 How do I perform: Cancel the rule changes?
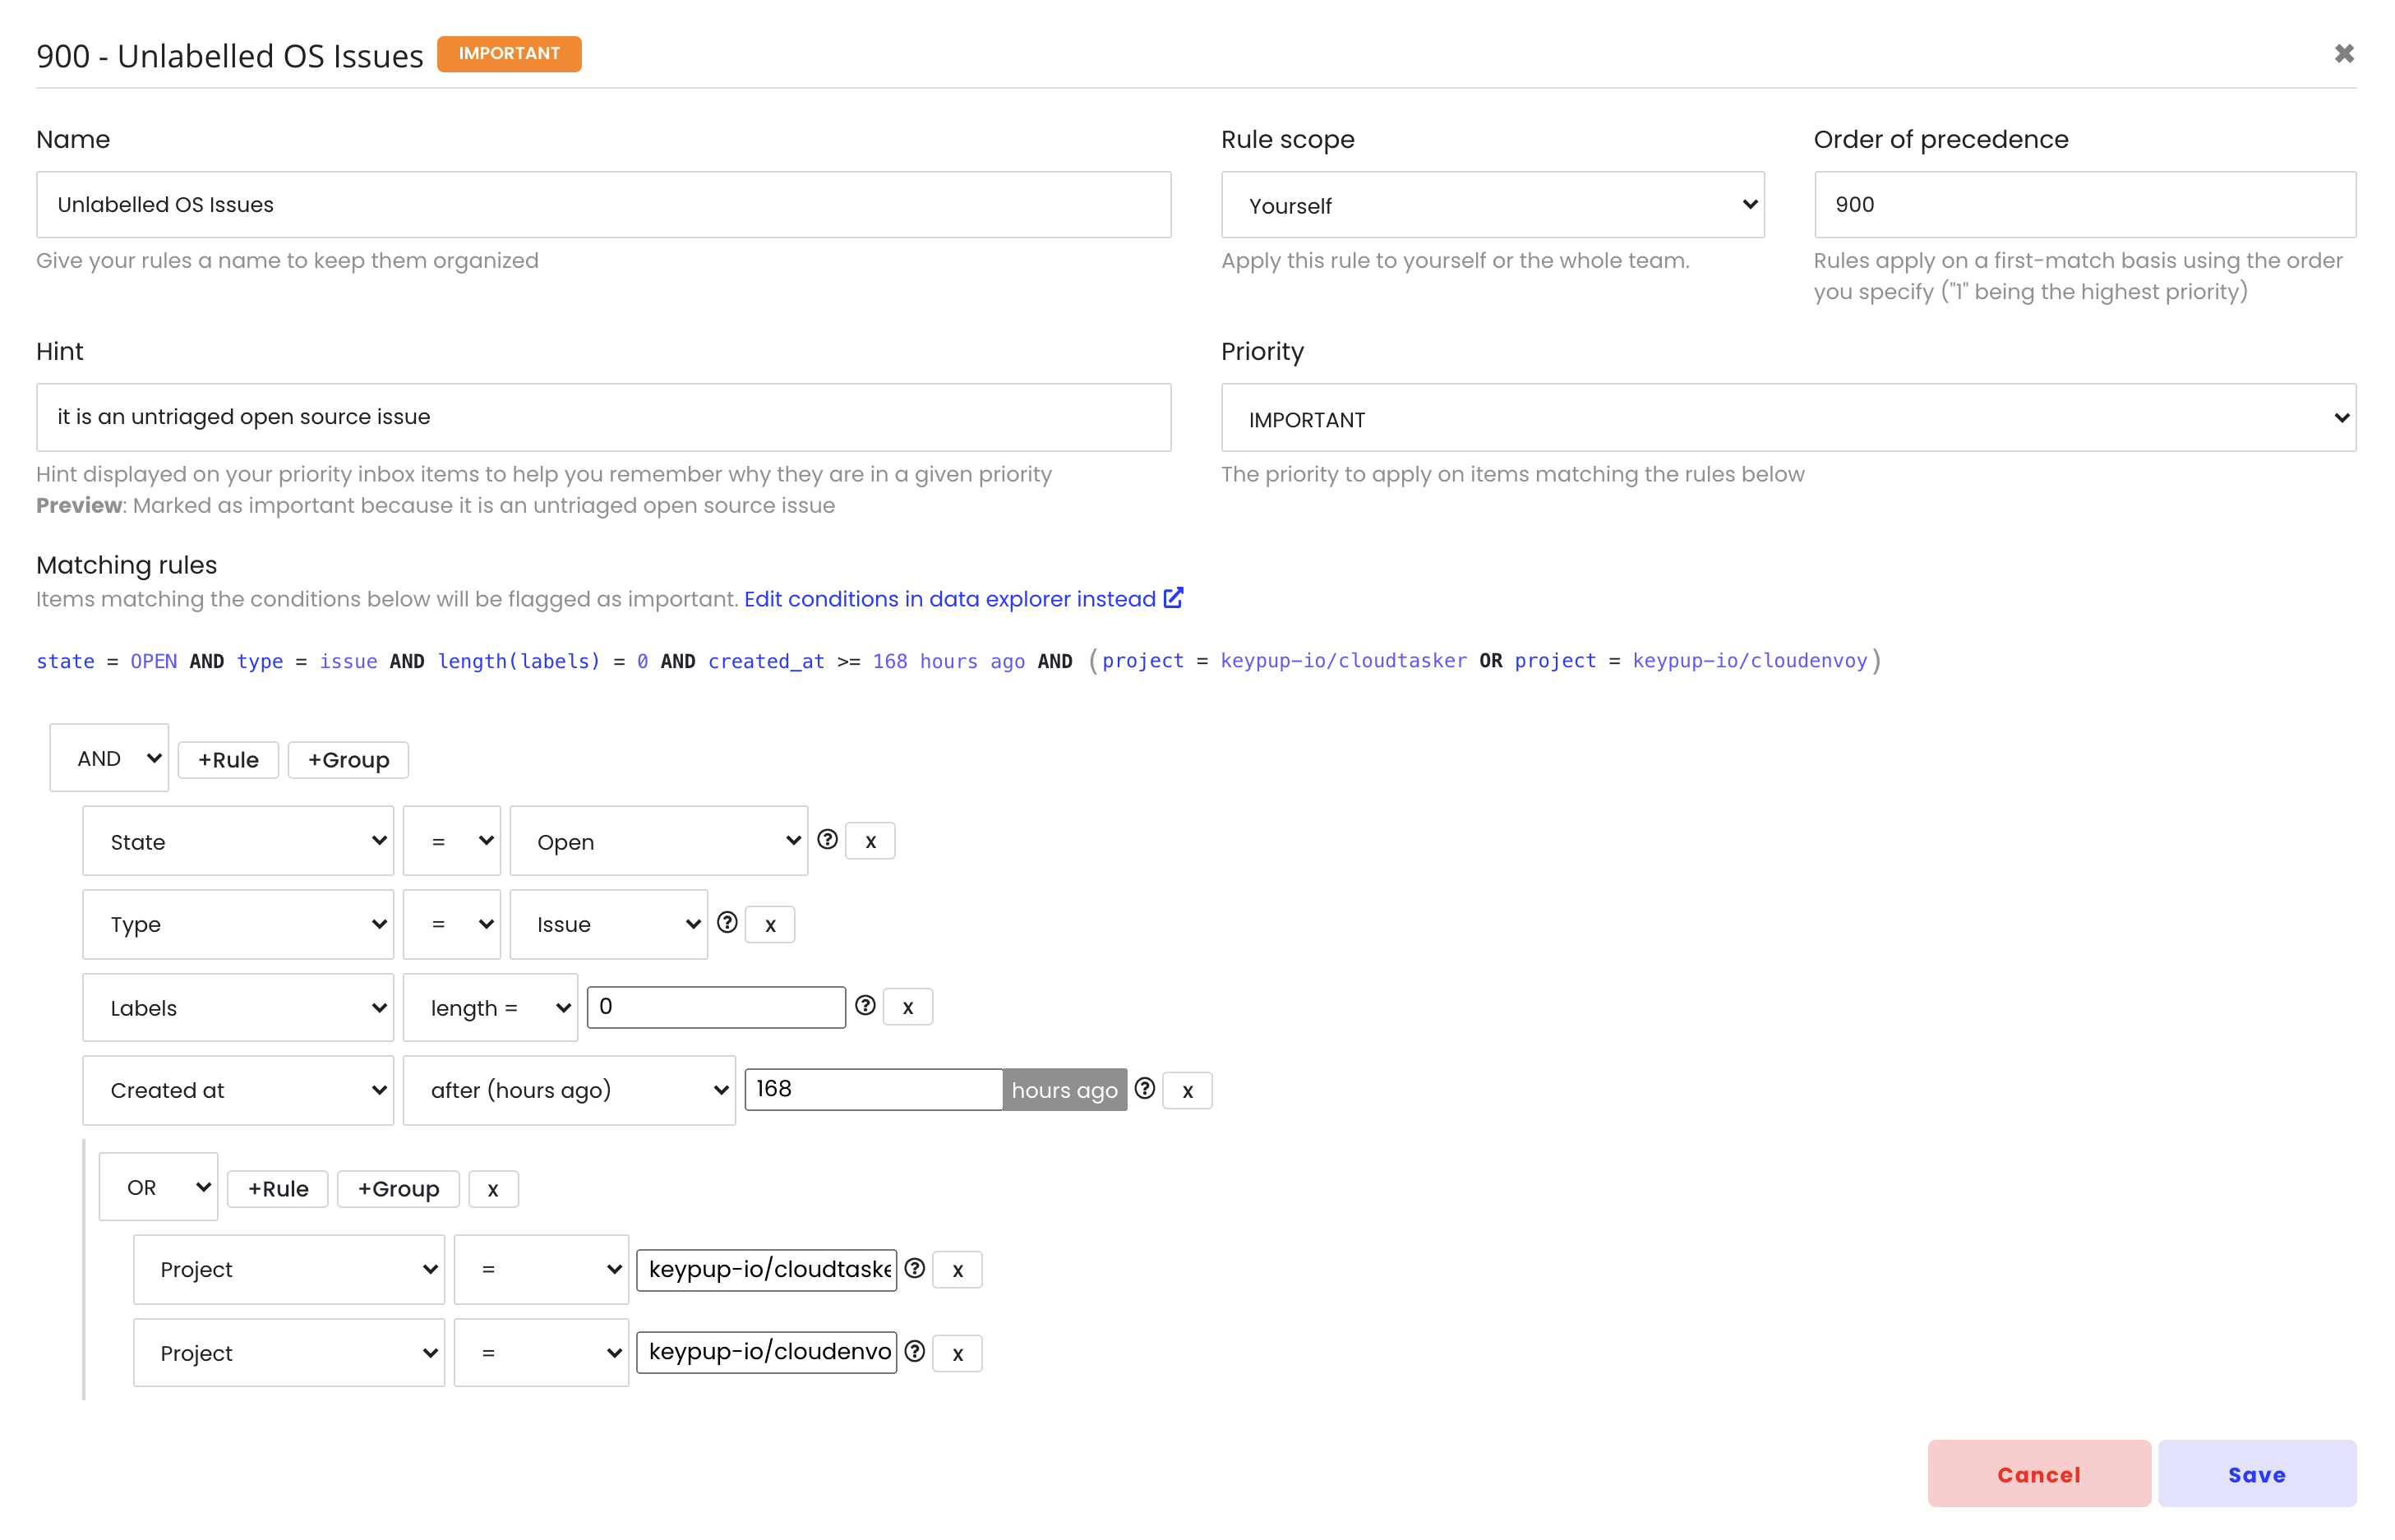point(2038,1474)
